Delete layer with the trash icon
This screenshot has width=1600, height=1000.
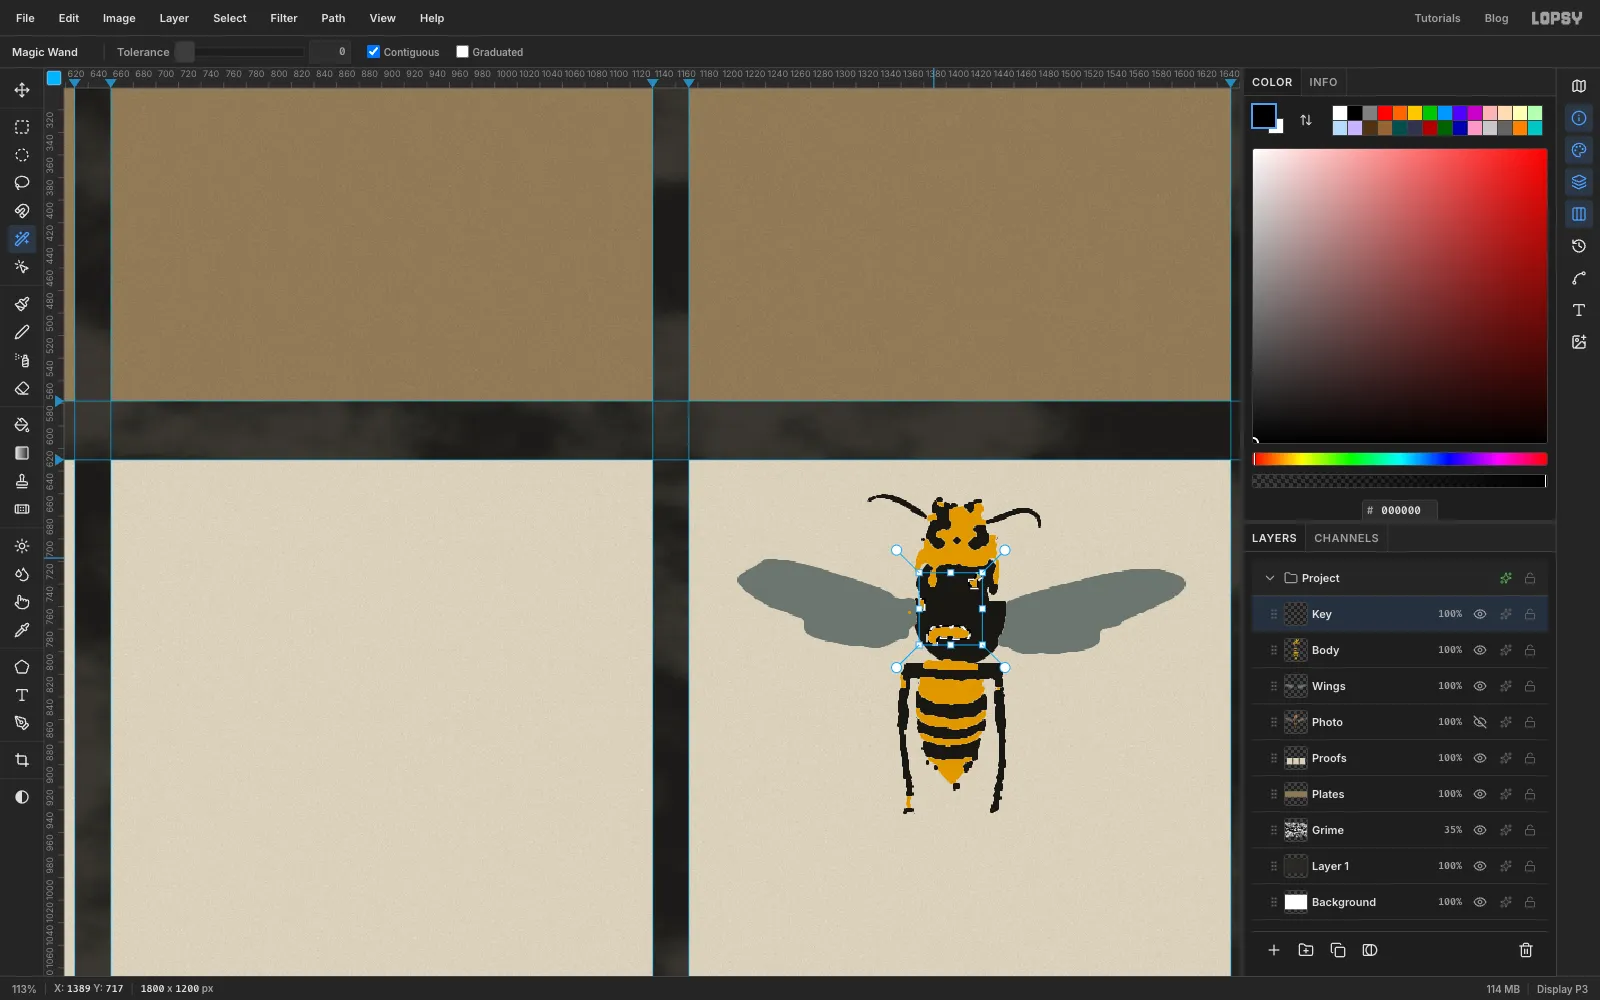click(1526, 950)
